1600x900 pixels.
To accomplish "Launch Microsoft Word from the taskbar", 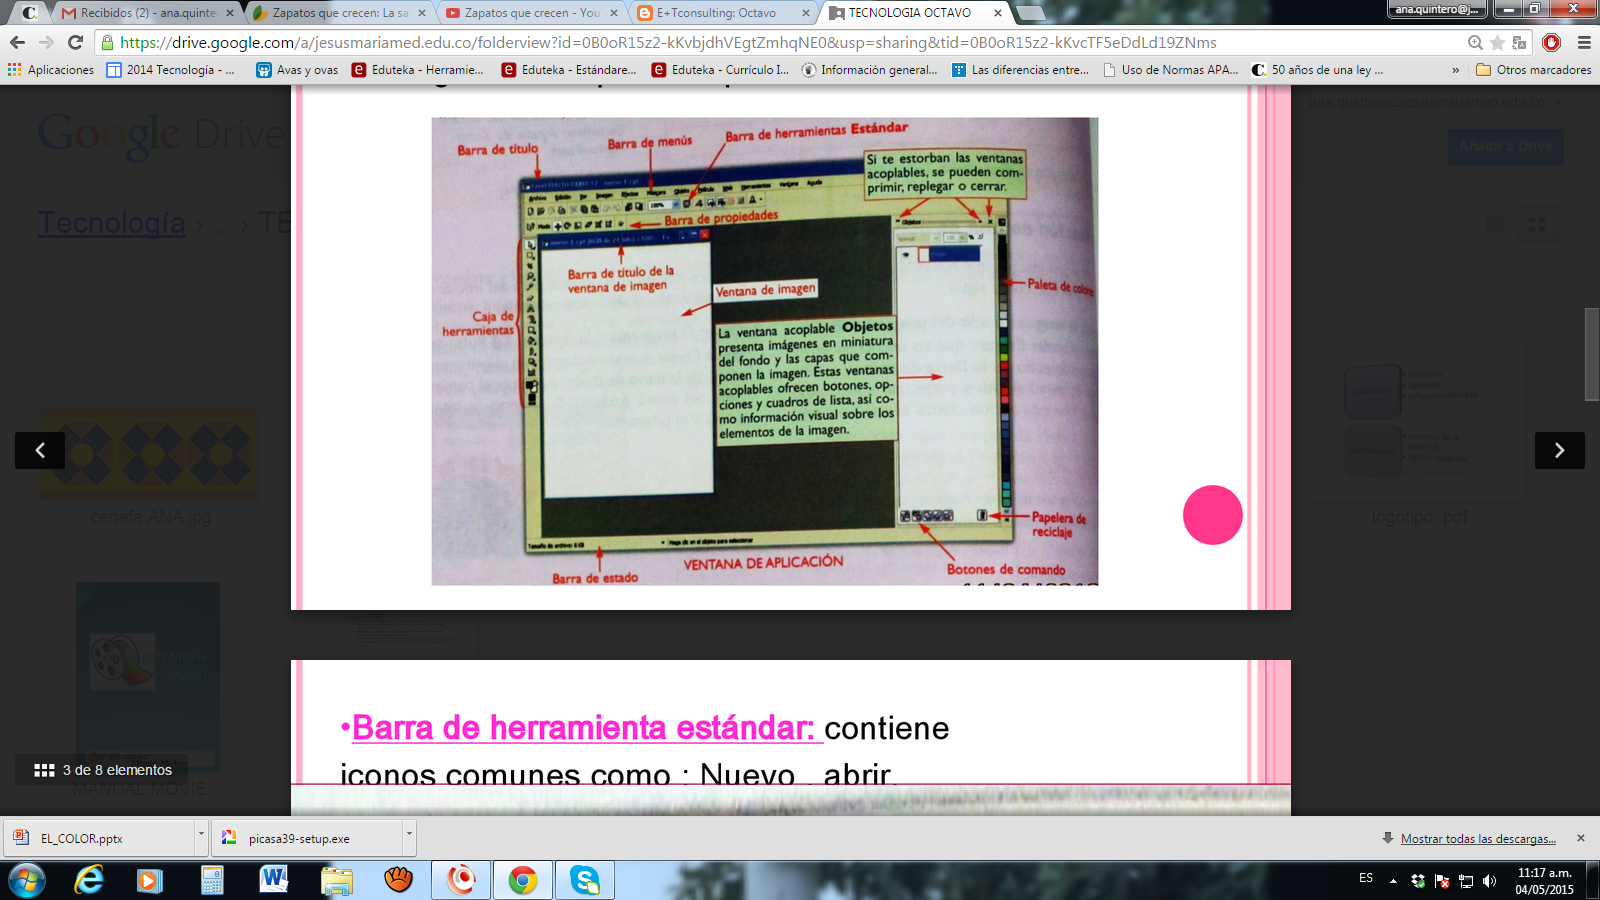I will (x=273, y=880).
